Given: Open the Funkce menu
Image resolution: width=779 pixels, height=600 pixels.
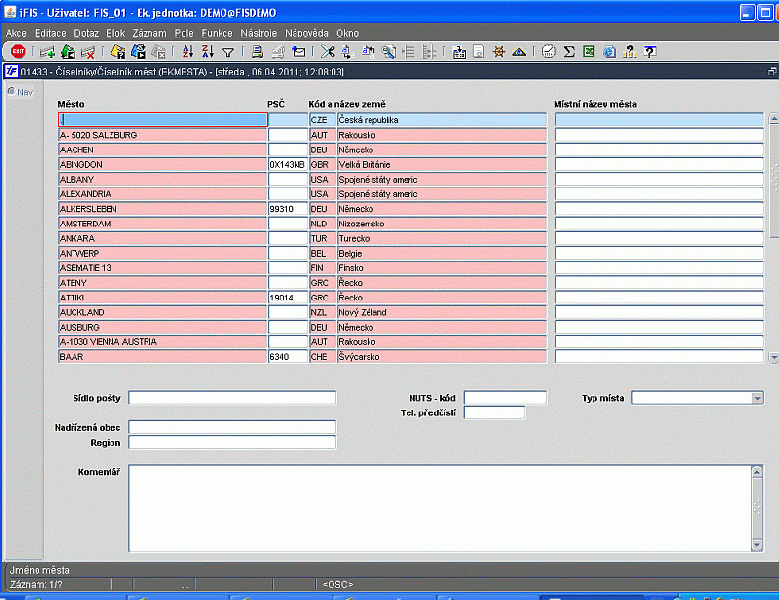Looking at the screenshot, I should 217,33.
